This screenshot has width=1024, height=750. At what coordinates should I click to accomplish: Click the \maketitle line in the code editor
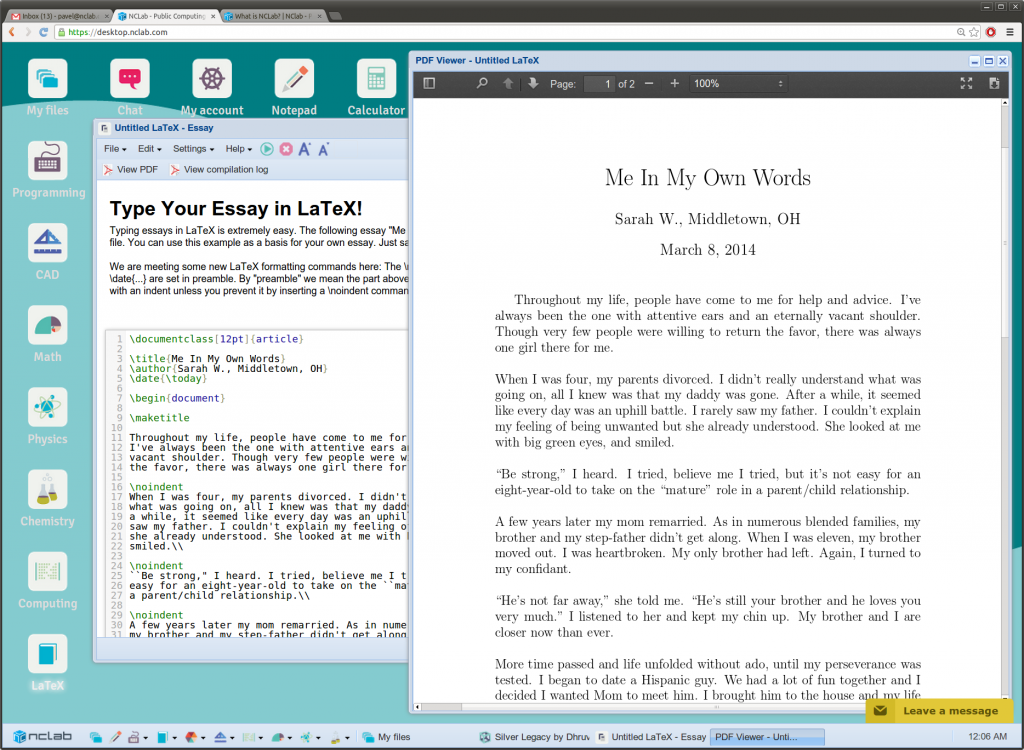coord(159,418)
